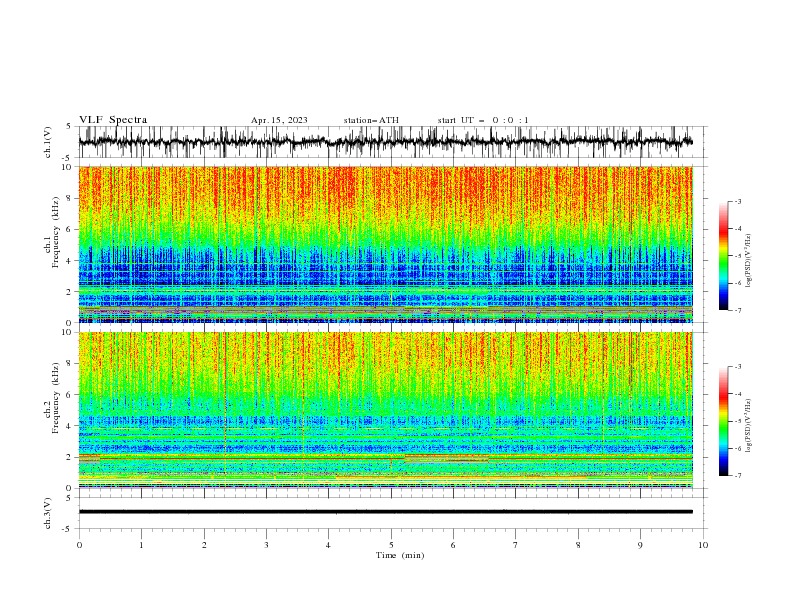Click the "6" kHz tick on ch.1 spectrogram

[71, 229]
